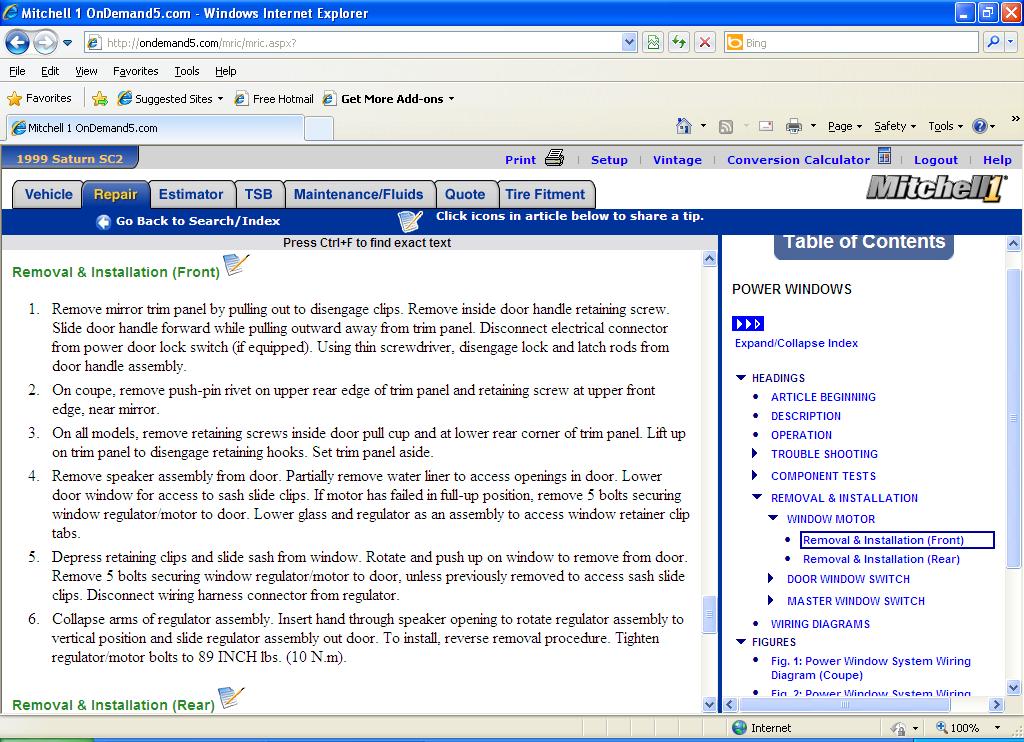Image resolution: width=1024 pixels, height=742 pixels.
Task: Click the browser Forward arrow button
Action: [x=45, y=43]
